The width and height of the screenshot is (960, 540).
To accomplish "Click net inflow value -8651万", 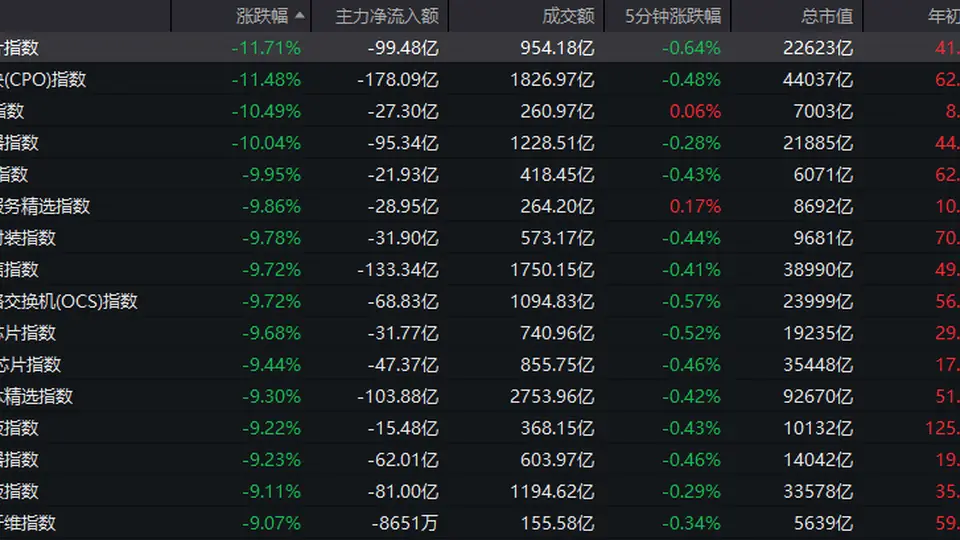I will point(405,523).
